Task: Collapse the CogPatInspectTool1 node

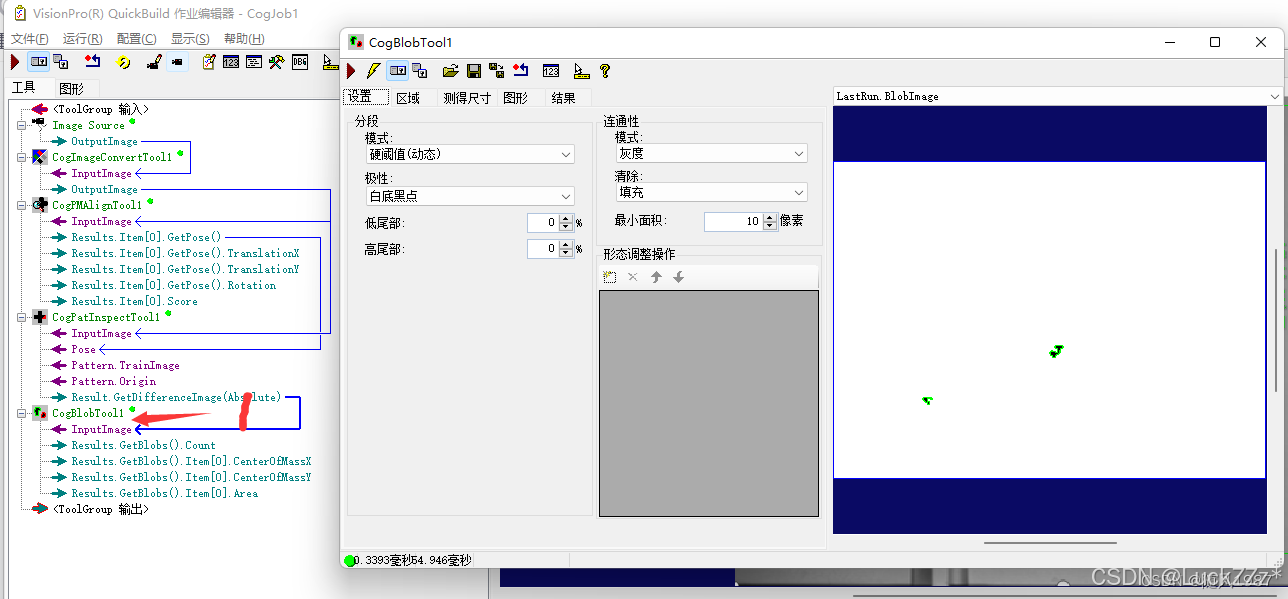Action: pyautogui.click(x=22, y=317)
